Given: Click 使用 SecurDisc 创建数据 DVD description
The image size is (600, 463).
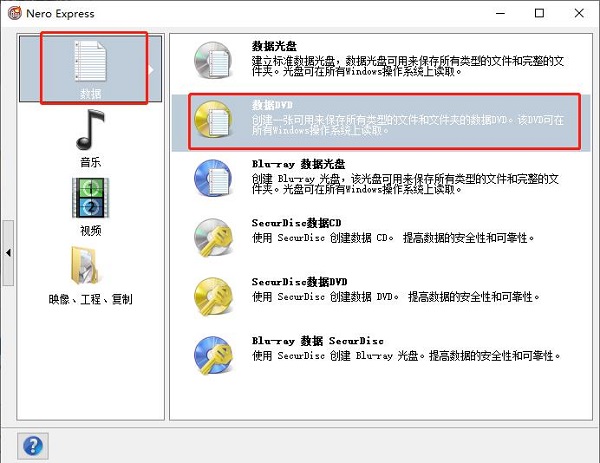Looking at the screenshot, I should point(396,297).
